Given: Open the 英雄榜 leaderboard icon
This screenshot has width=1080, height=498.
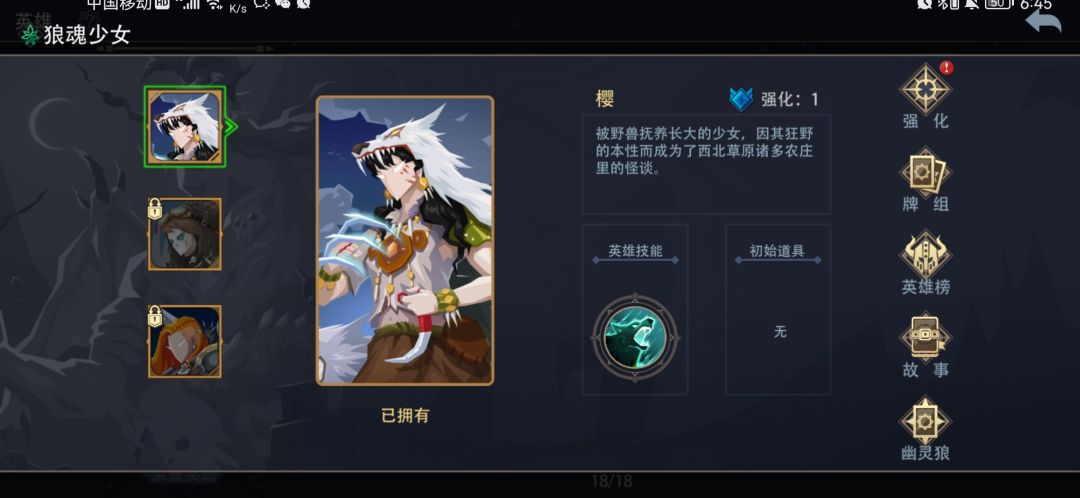Looking at the screenshot, I should click(x=926, y=255).
